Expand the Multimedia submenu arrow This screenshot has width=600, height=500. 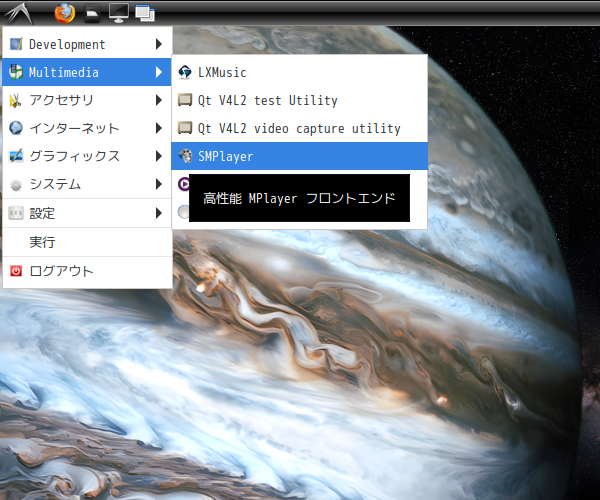(159, 72)
